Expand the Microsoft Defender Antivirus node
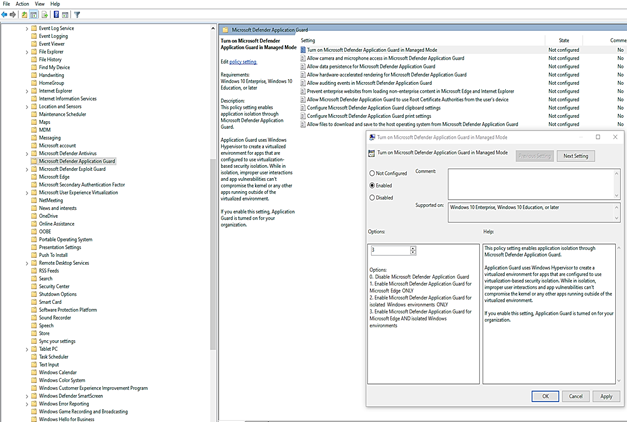The height and width of the screenshot is (422, 627). 27,154
